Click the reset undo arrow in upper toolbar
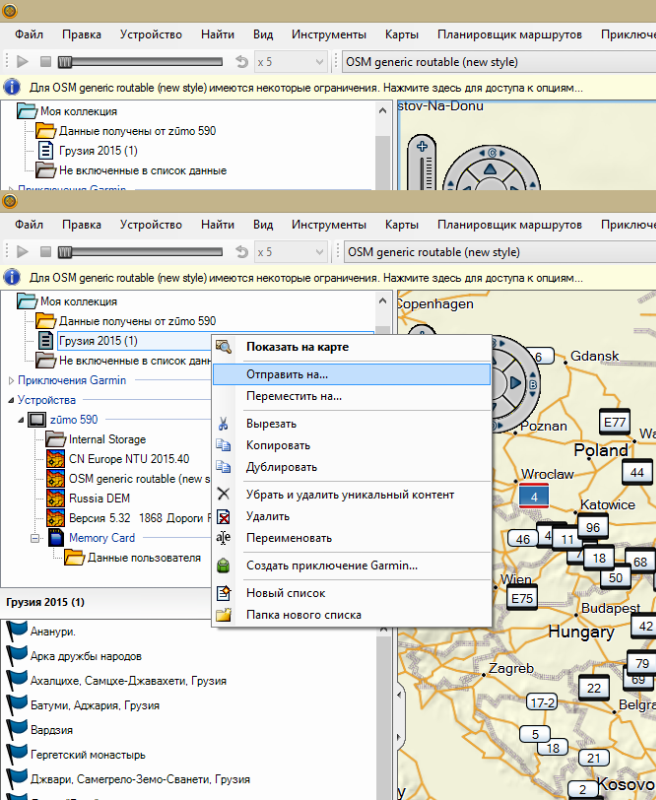 coord(241,62)
